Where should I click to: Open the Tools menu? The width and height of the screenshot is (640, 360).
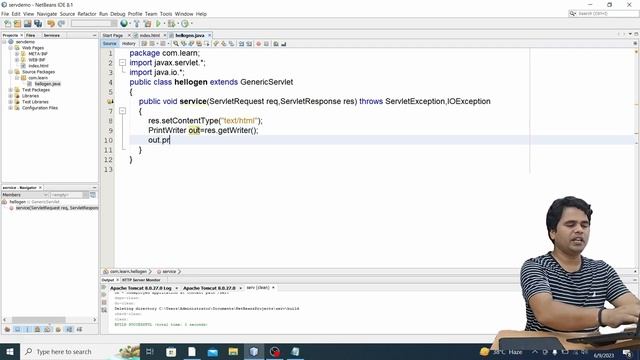point(166,14)
